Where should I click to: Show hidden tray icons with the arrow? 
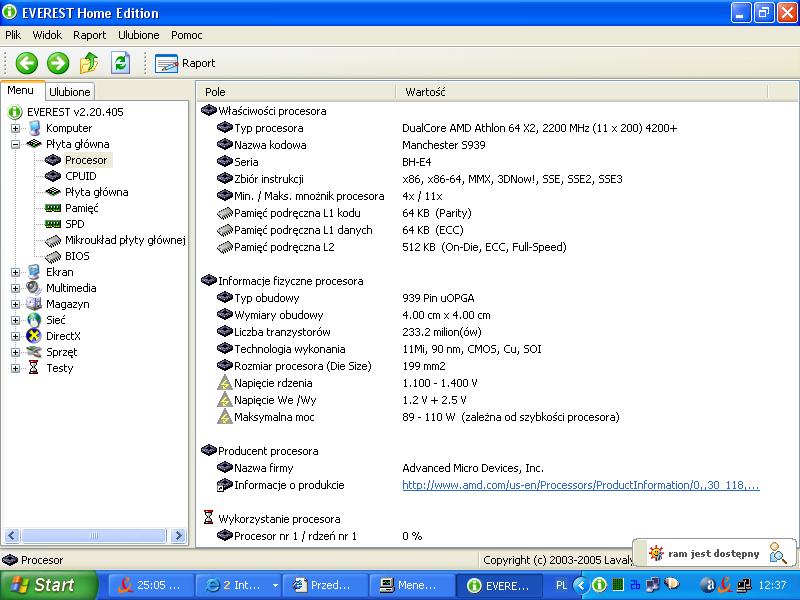click(581, 585)
